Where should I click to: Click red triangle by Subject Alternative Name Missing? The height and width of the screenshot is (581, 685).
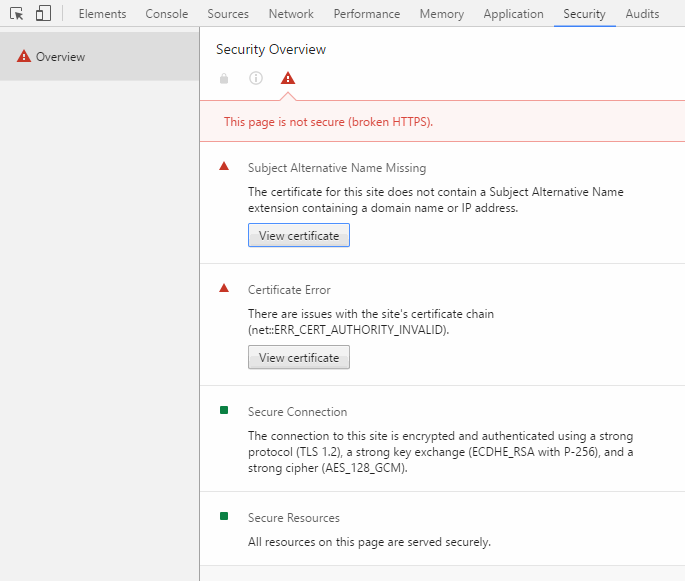coord(224,166)
